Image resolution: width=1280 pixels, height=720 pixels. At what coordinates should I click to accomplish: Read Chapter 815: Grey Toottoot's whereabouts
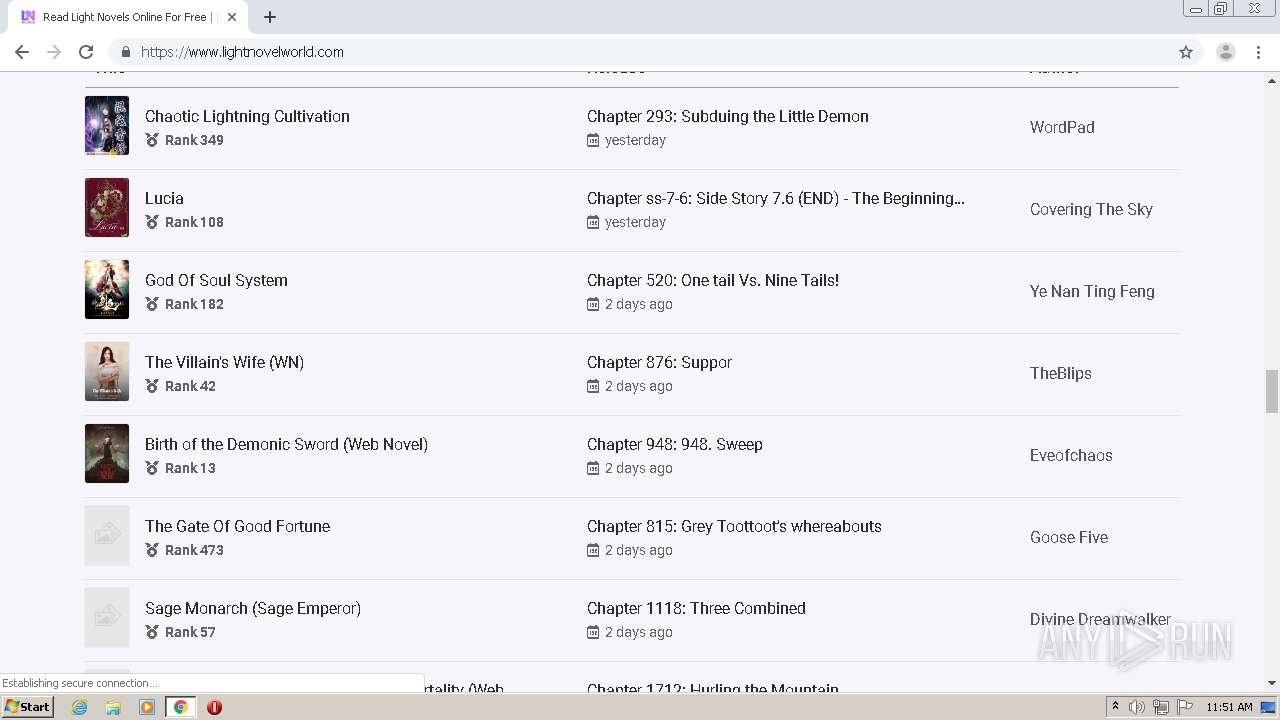click(734, 526)
